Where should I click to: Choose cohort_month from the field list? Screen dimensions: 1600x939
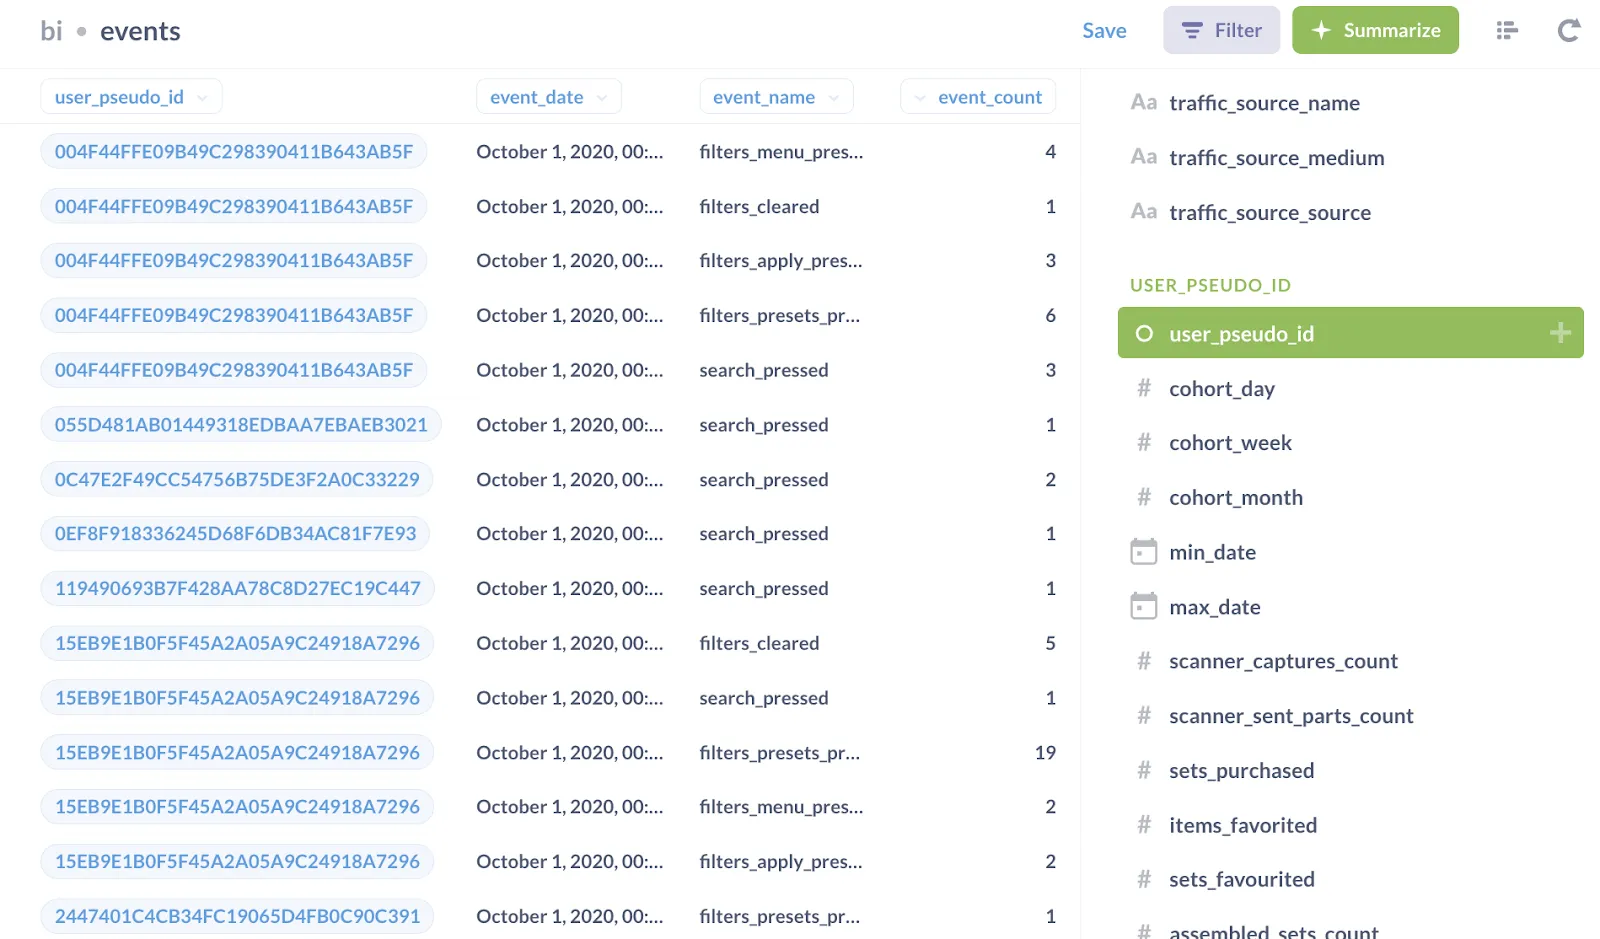click(x=1236, y=497)
